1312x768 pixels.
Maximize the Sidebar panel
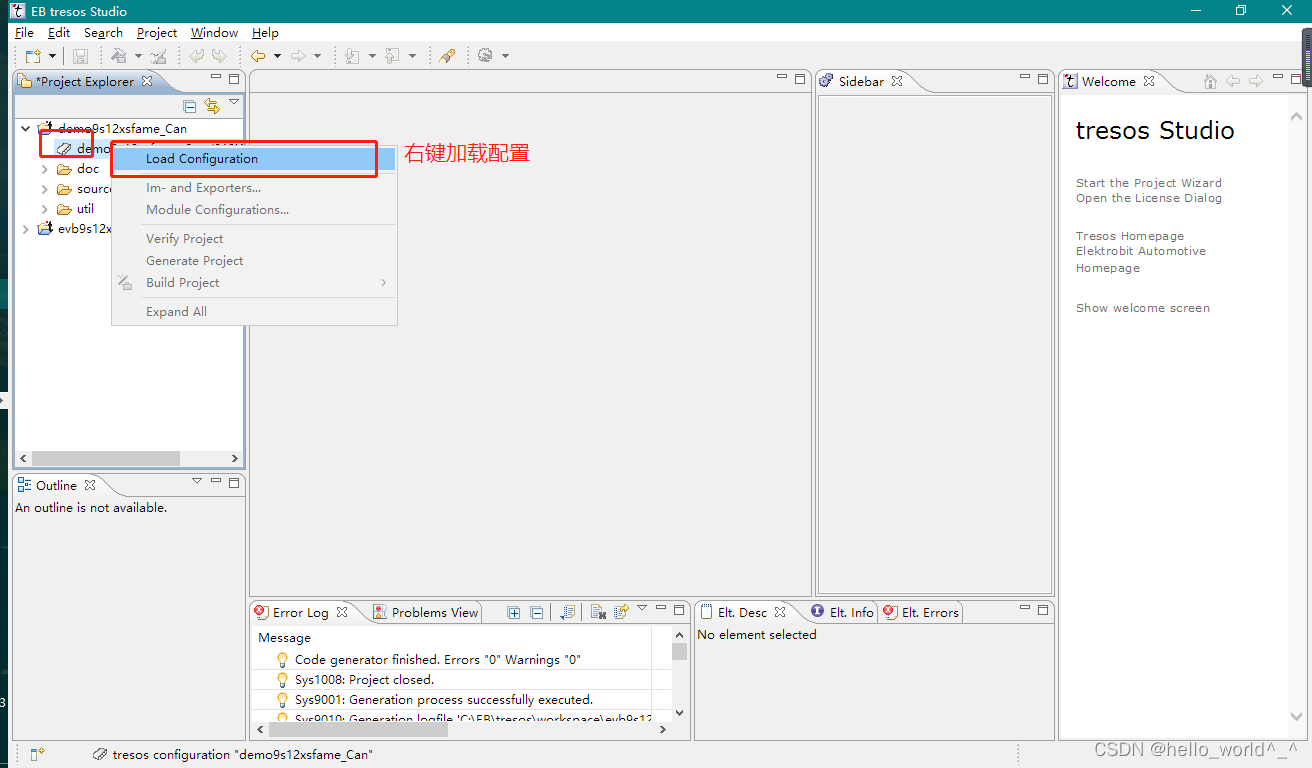pyautogui.click(x=1043, y=79)
